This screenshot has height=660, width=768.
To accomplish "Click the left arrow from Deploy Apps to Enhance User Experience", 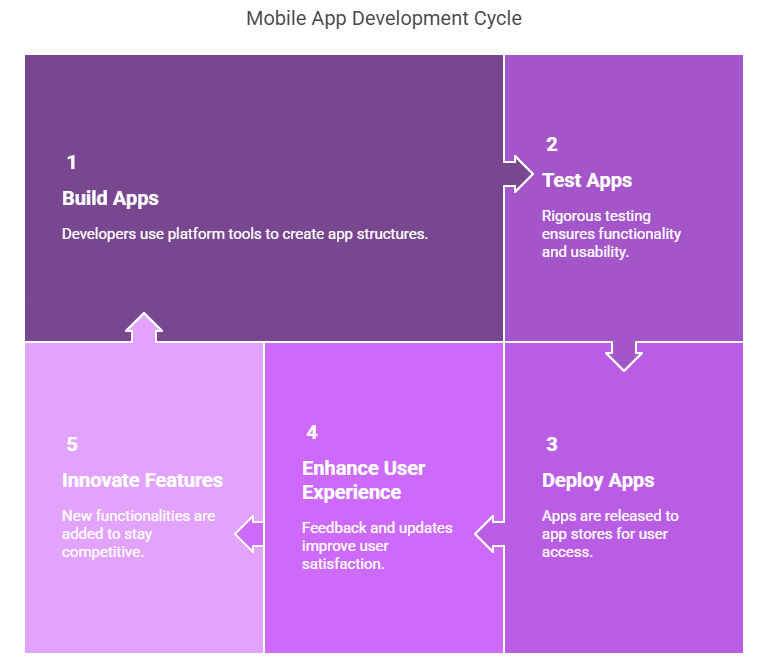I will (x=489, y=534).
